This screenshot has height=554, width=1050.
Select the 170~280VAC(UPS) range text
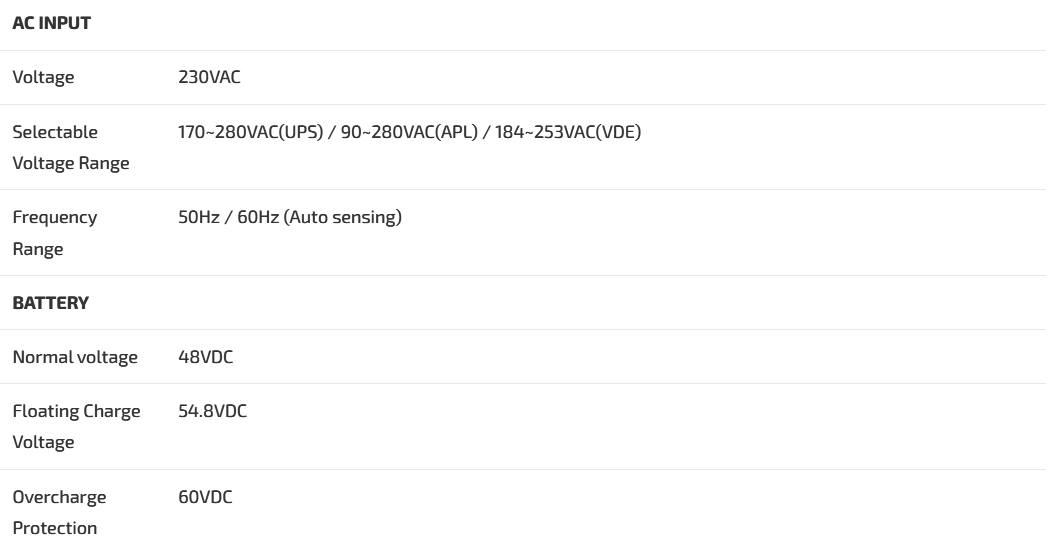pyautogui.click(x=251, y=132)
